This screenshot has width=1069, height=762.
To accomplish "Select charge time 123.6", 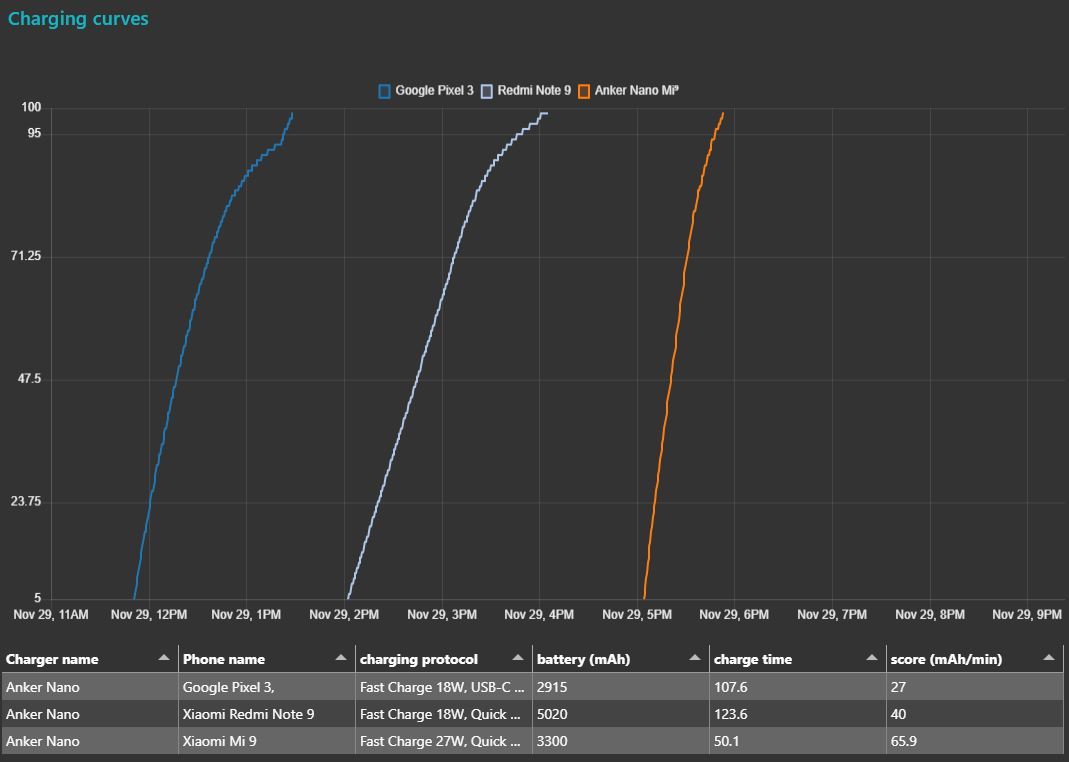I will tap(798, 714).
